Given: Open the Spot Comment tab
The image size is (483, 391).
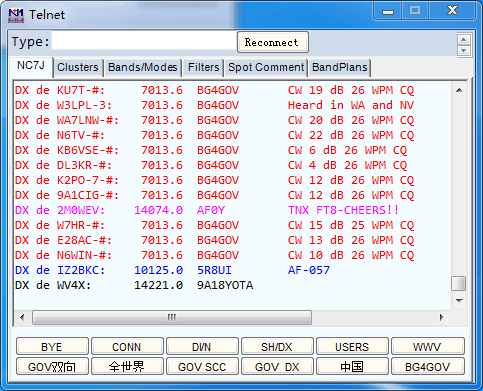Looking at the screenshot, I should pos(266,67).
